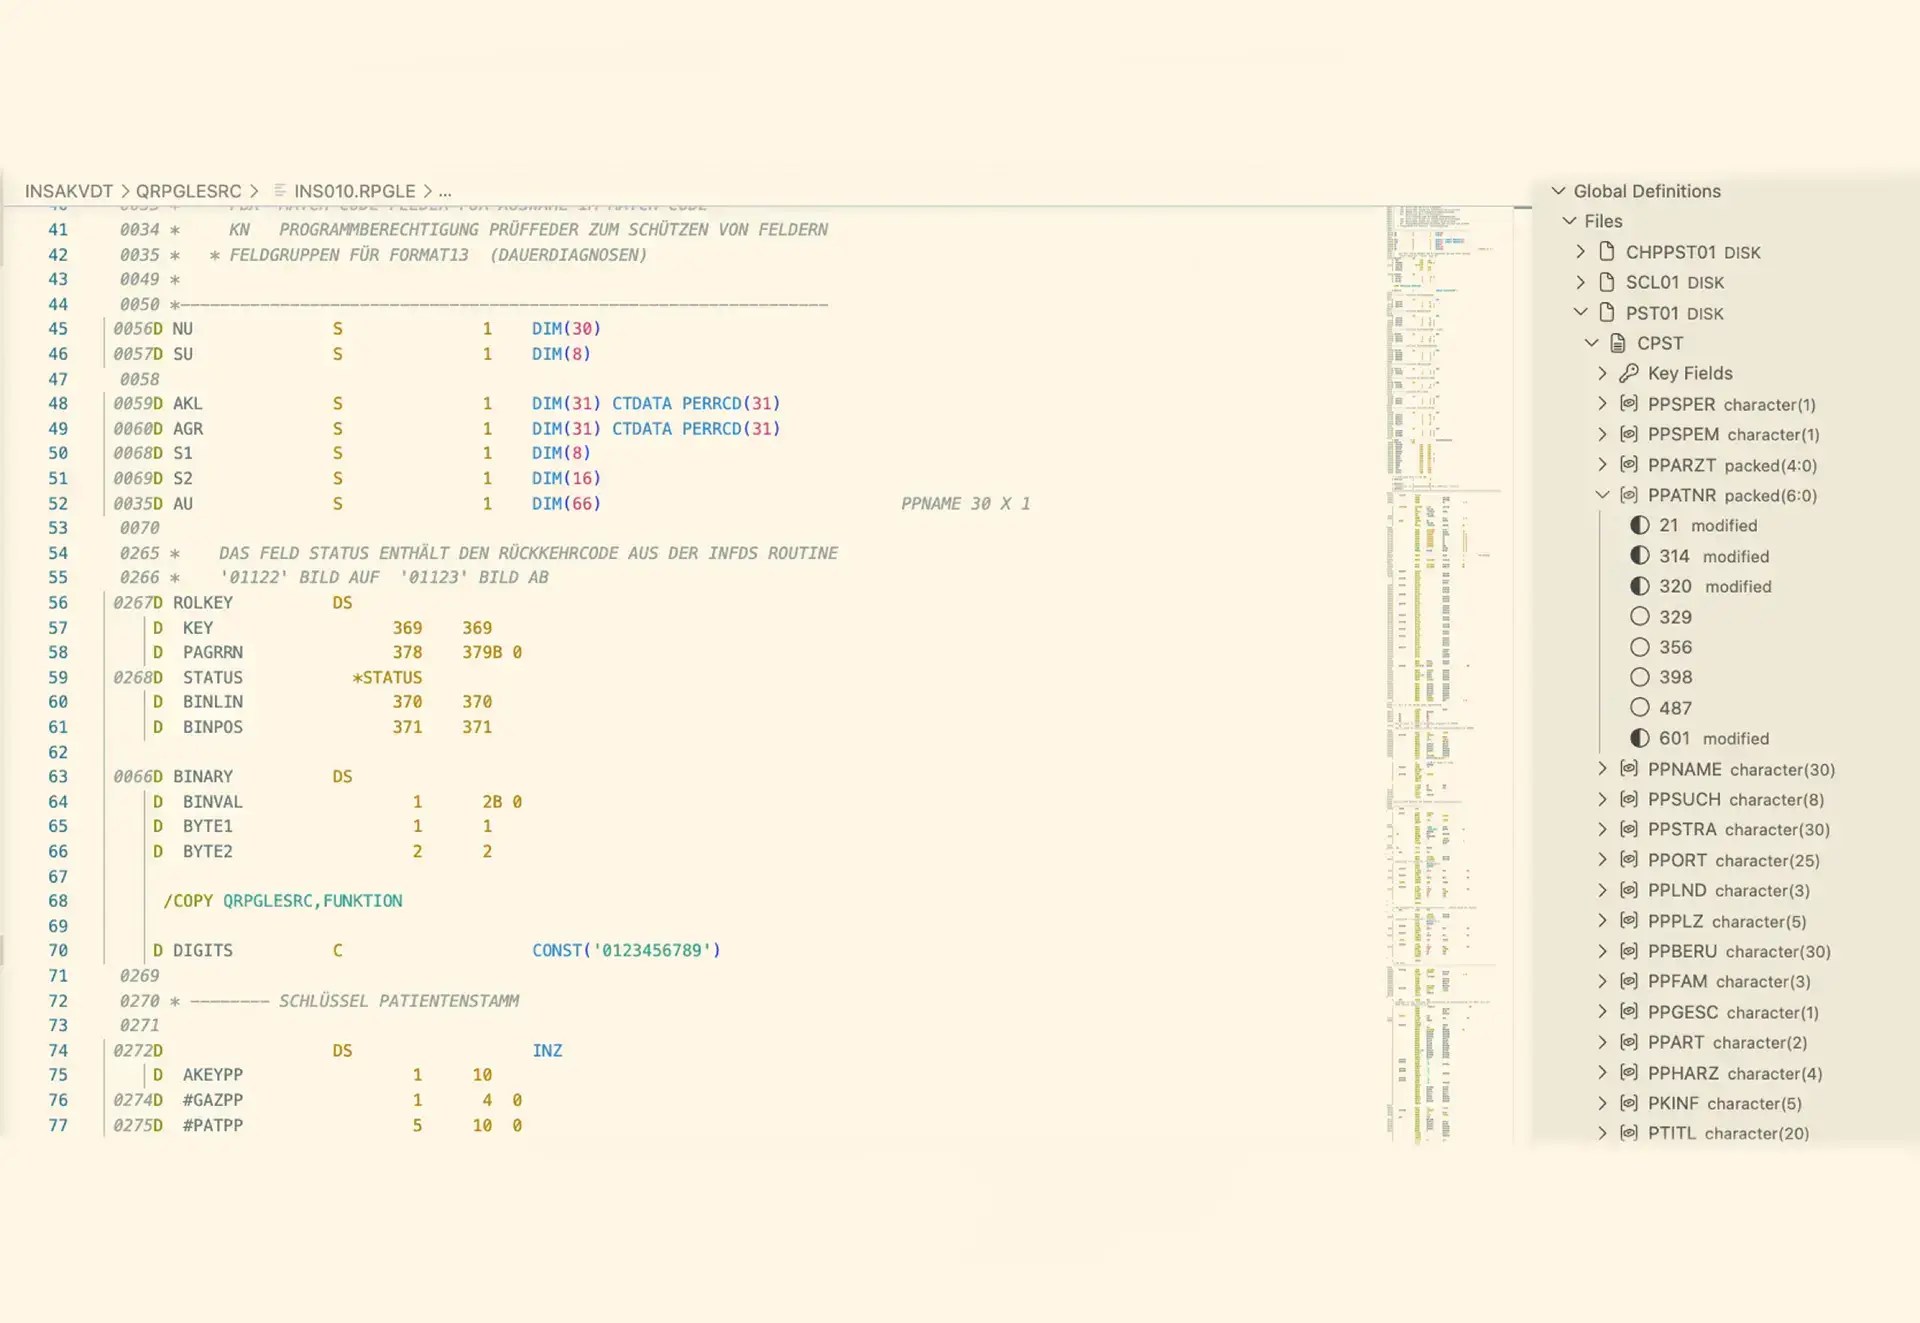Click the PST01 file icon
1920x1323 pixels.
[1607, 313]
